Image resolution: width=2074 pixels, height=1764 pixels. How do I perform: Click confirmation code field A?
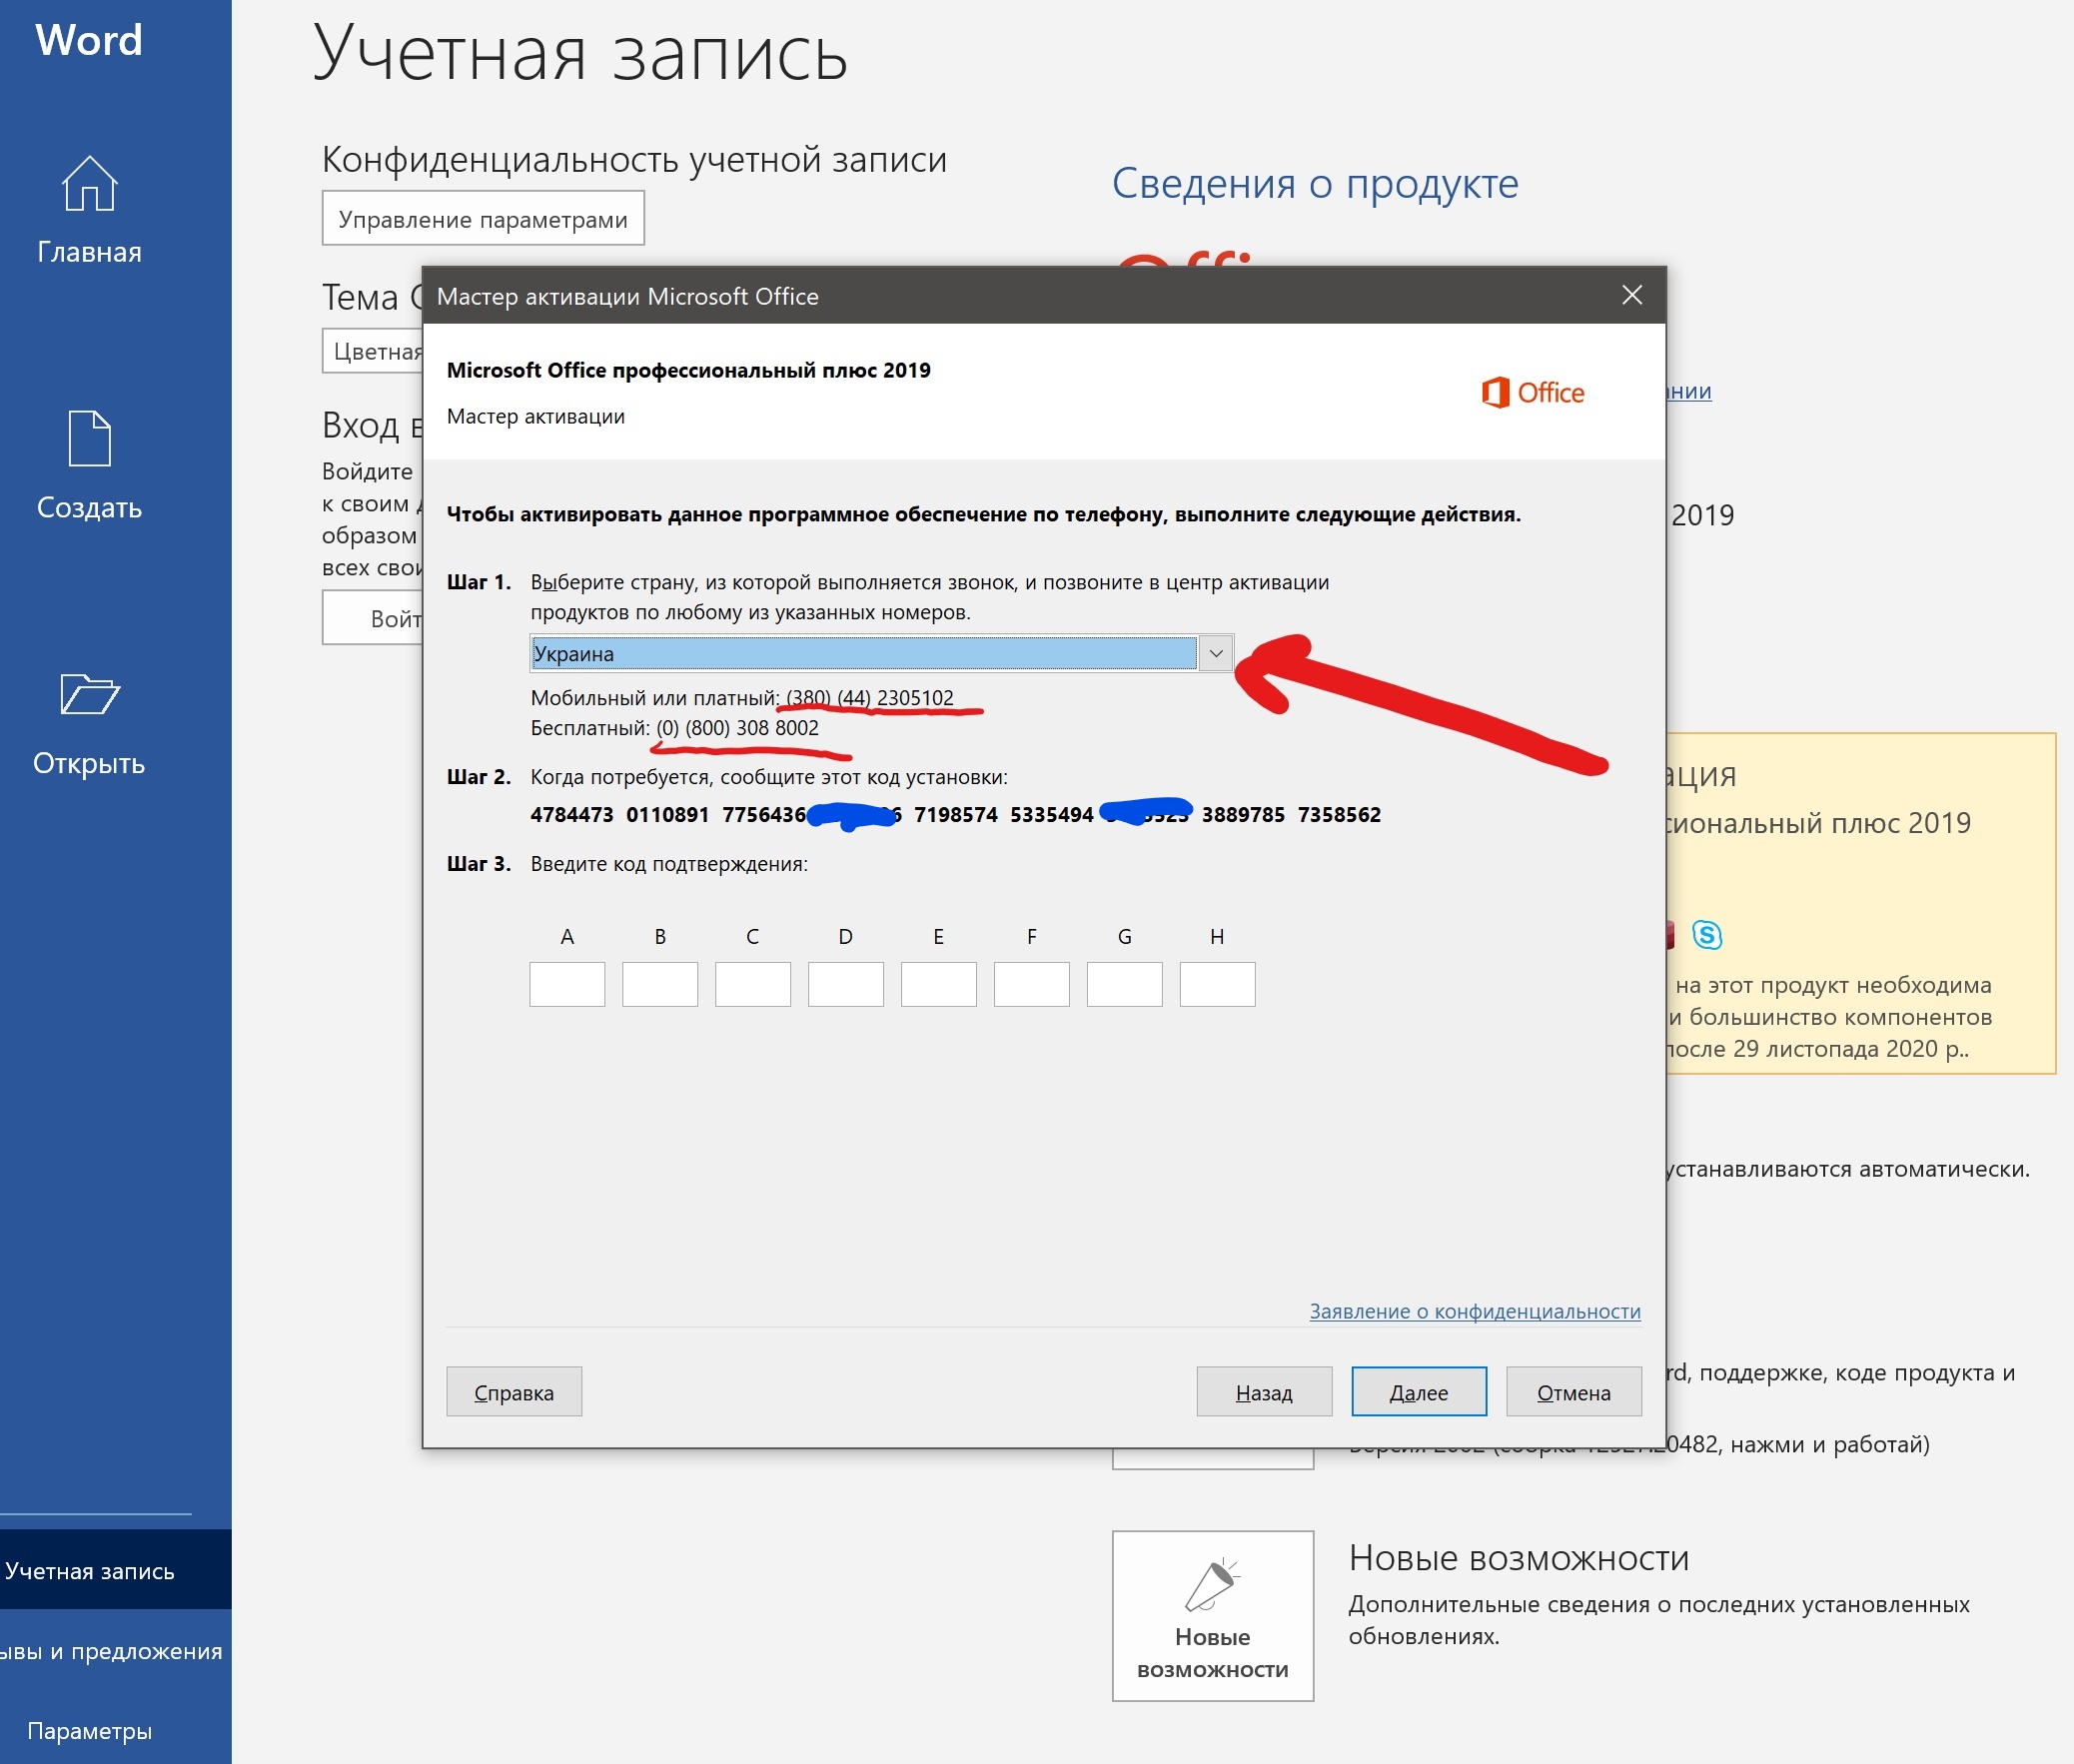pos(567,984)
